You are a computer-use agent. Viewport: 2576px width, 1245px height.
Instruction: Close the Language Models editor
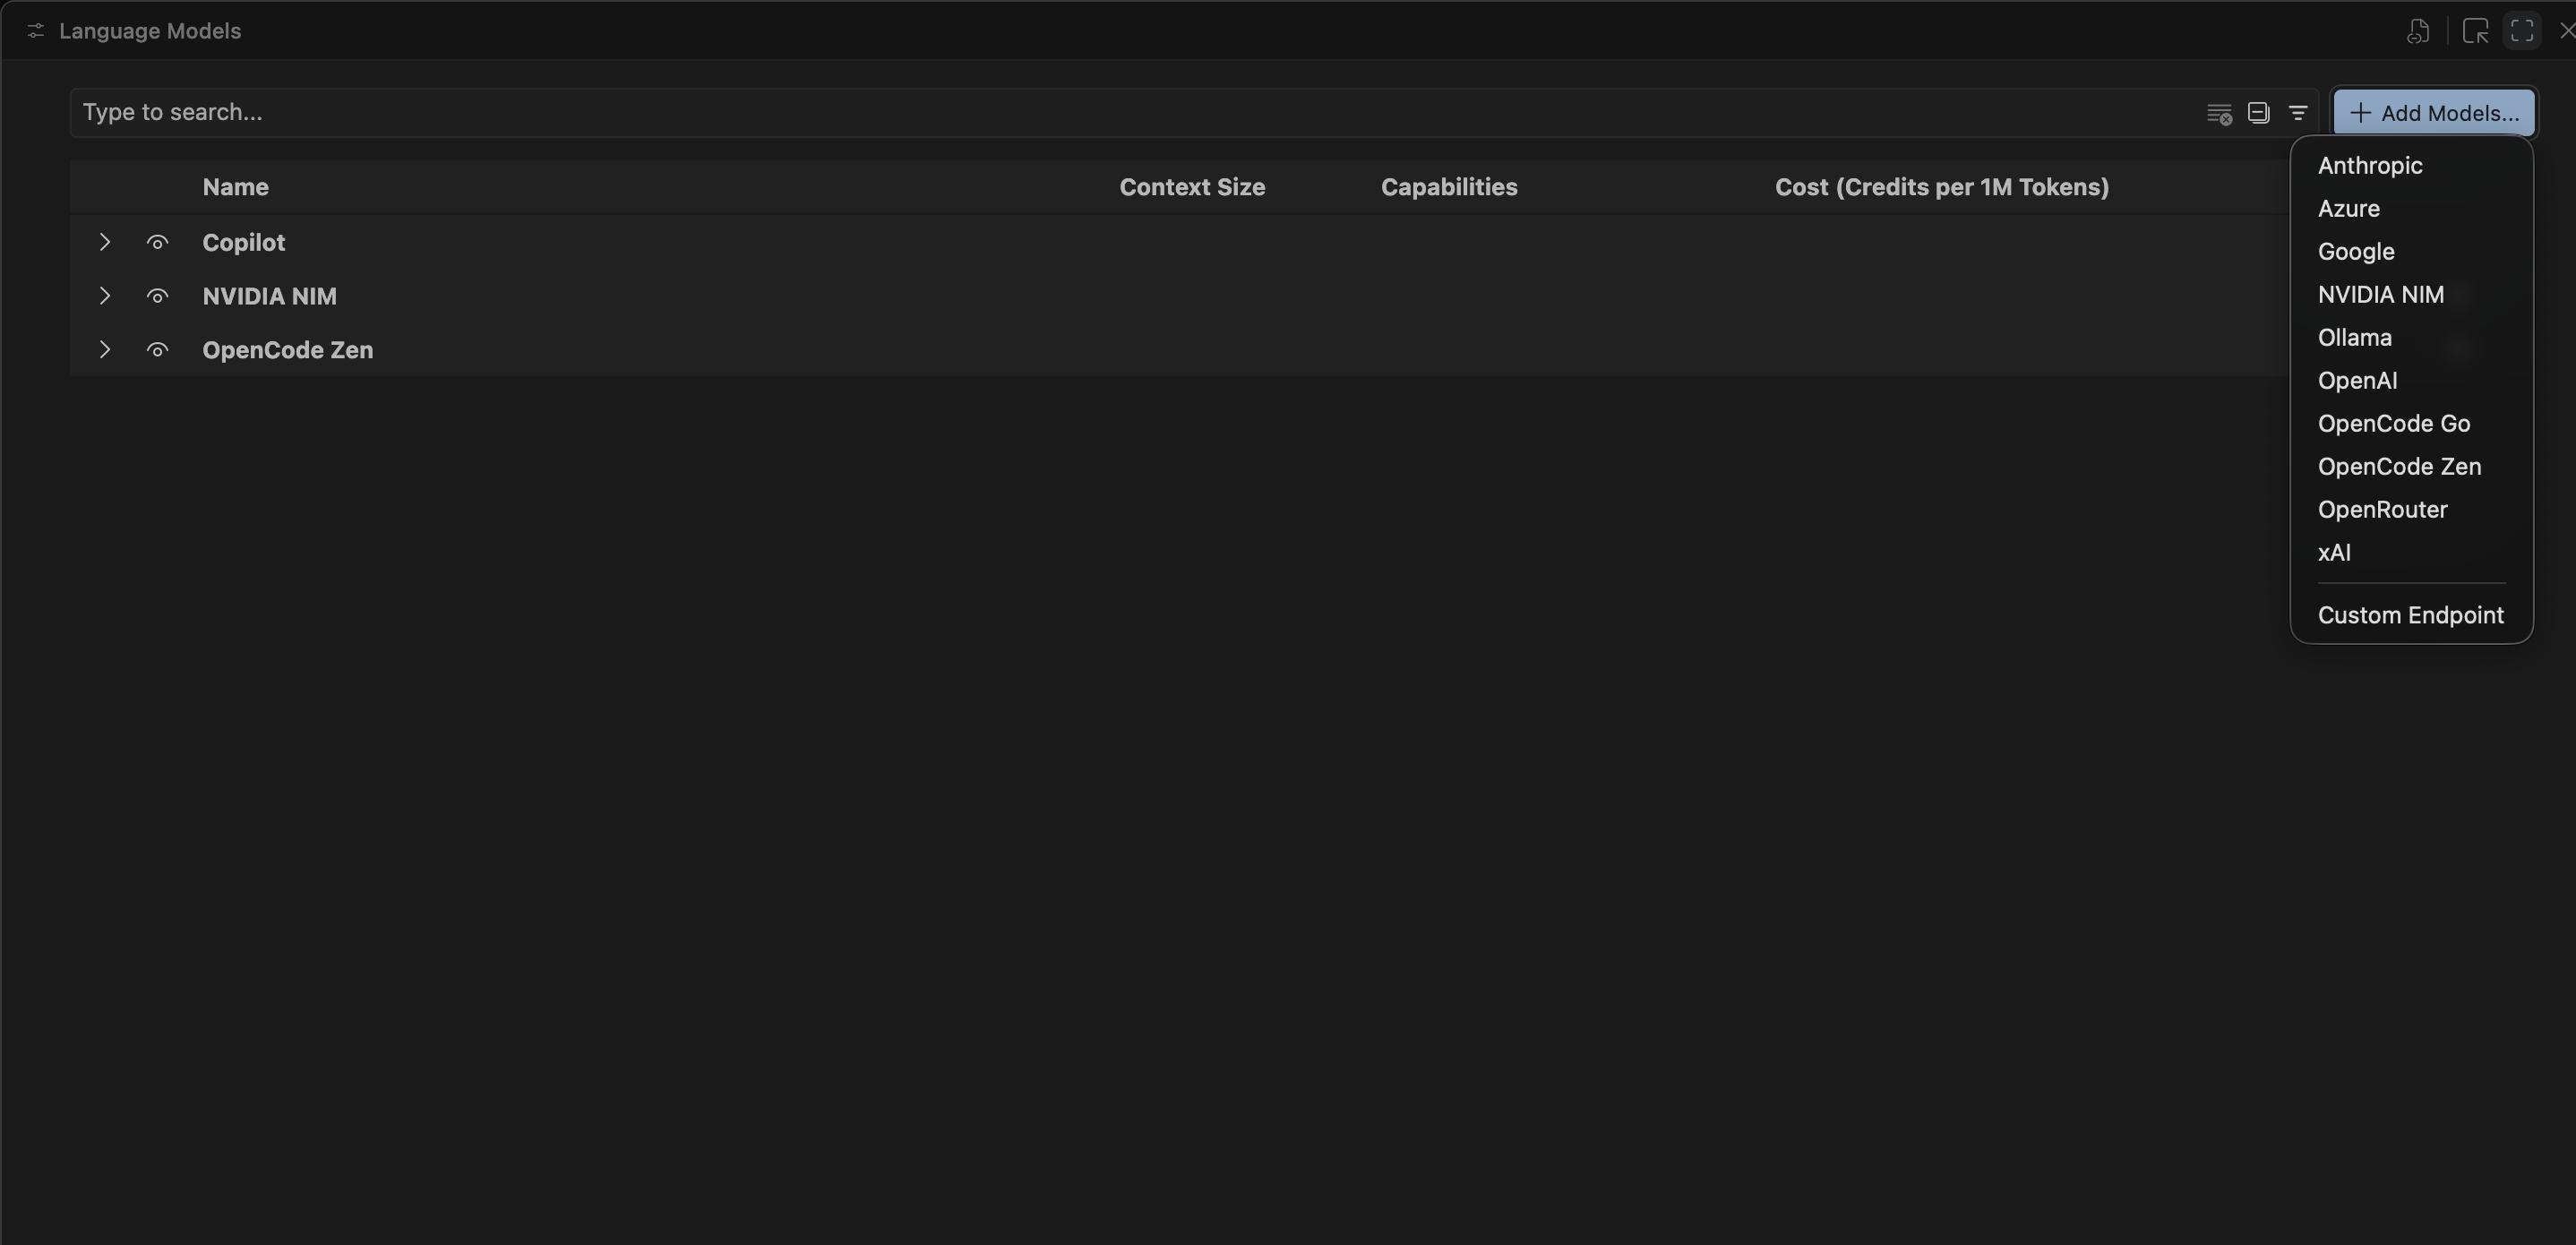coord(2566,31)
